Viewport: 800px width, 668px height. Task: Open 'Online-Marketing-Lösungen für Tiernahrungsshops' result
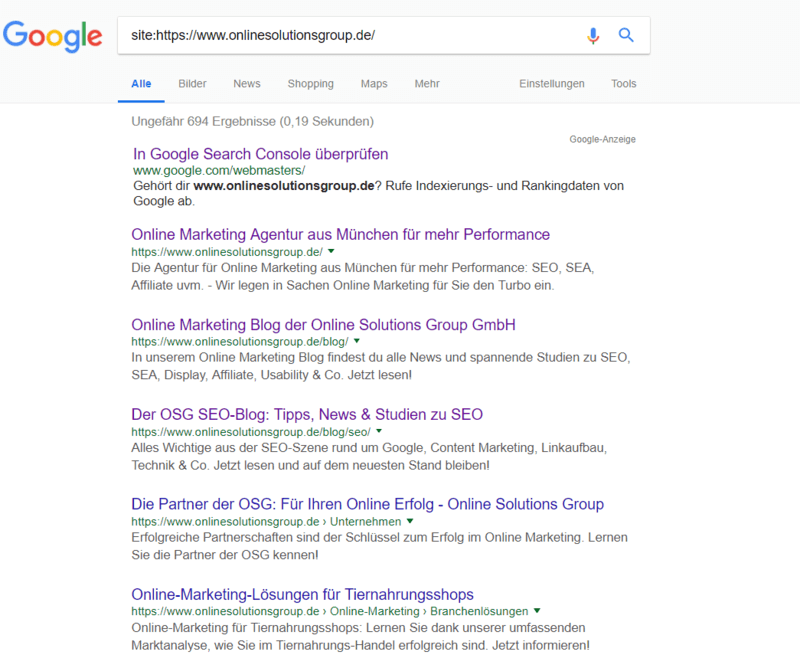pos(303,595)
